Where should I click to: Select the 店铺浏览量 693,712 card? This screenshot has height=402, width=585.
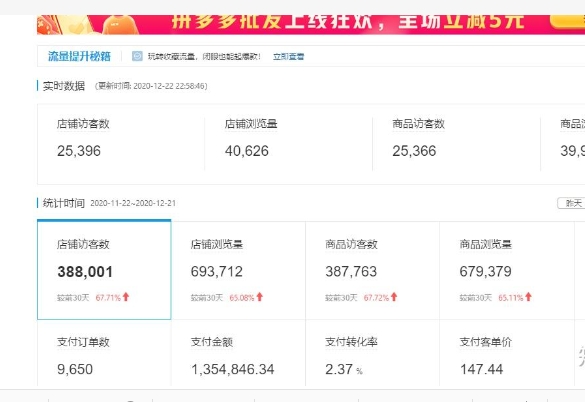point(238,271)
